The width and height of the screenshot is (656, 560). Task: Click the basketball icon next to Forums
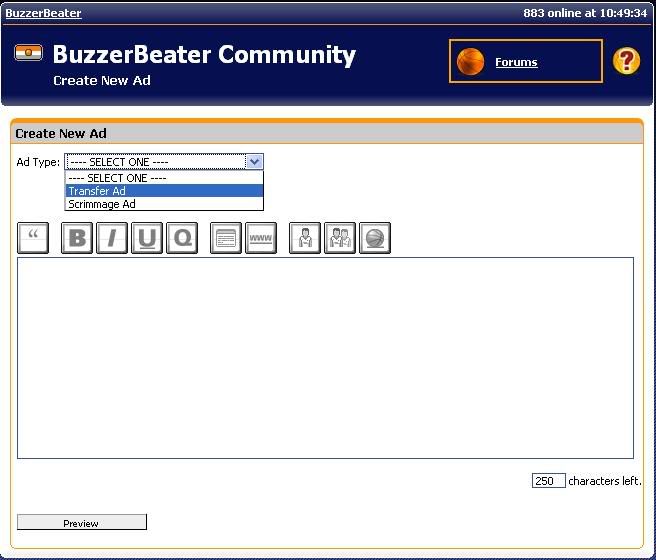(470, 62)
